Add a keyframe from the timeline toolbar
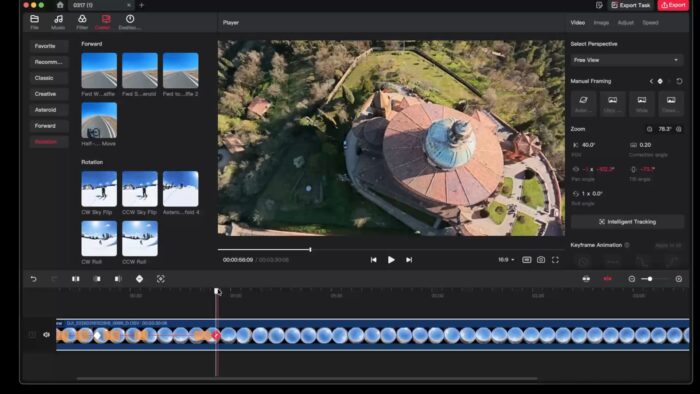The width and height of the screenshot is (700, 394). tap(139, 279)
